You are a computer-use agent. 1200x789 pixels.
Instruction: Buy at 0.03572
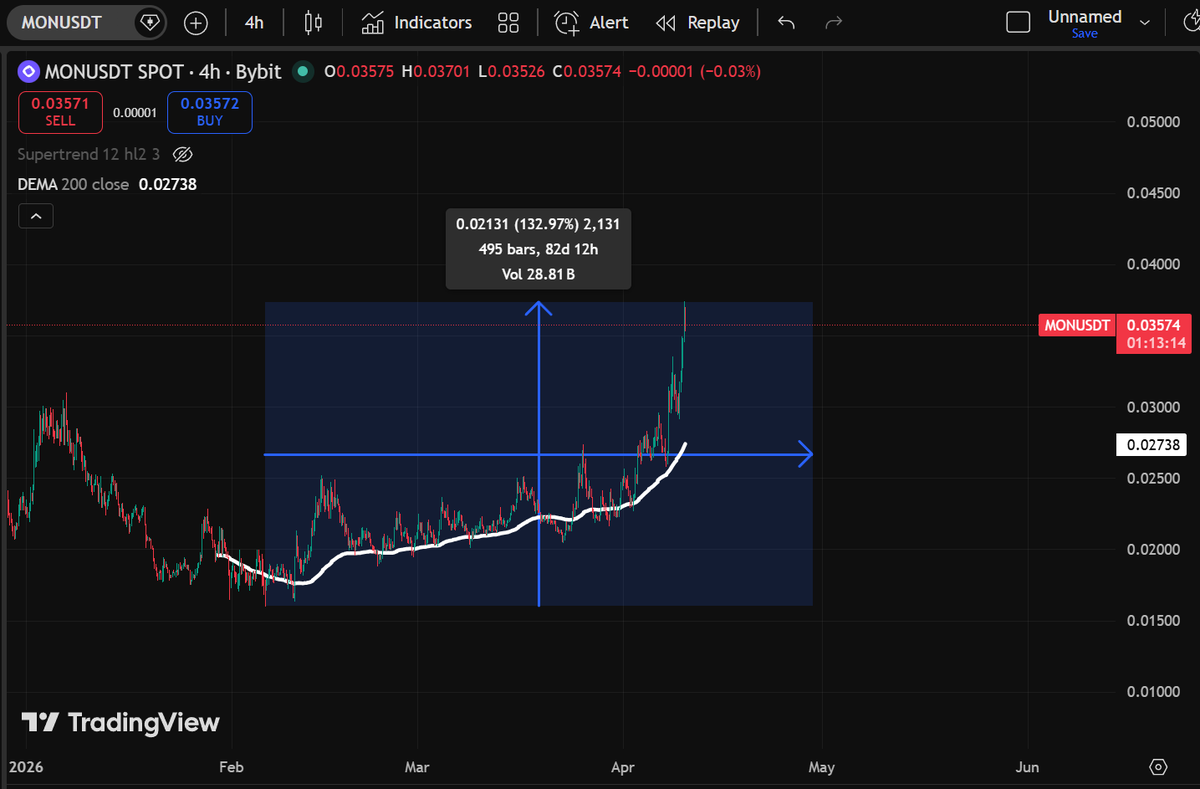[x=210, y=112]
